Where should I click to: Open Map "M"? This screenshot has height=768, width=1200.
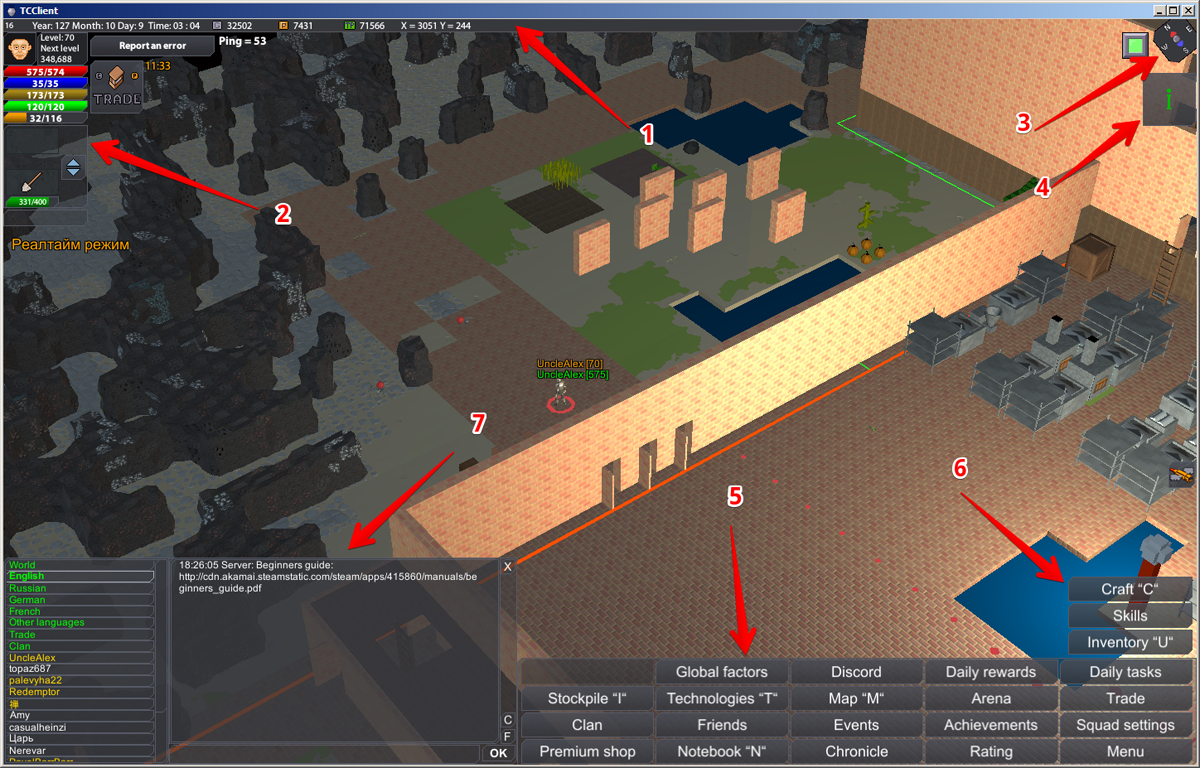coord(857,698)
